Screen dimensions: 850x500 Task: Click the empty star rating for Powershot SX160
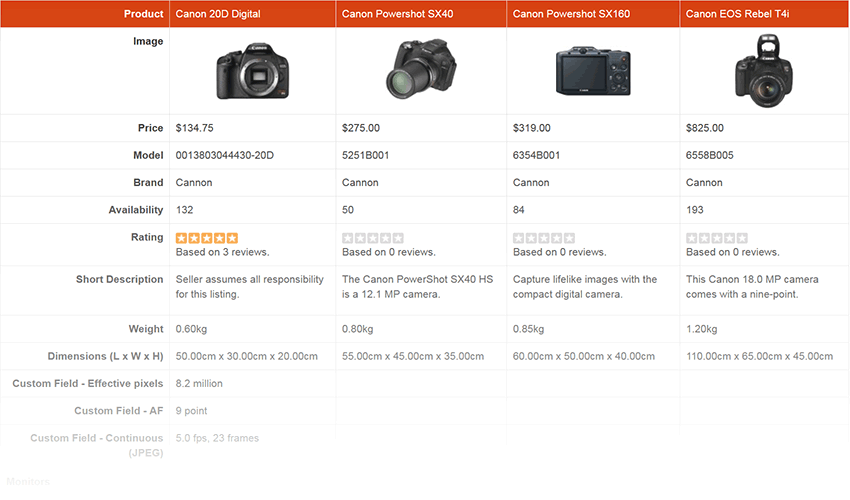pos(544,238)
